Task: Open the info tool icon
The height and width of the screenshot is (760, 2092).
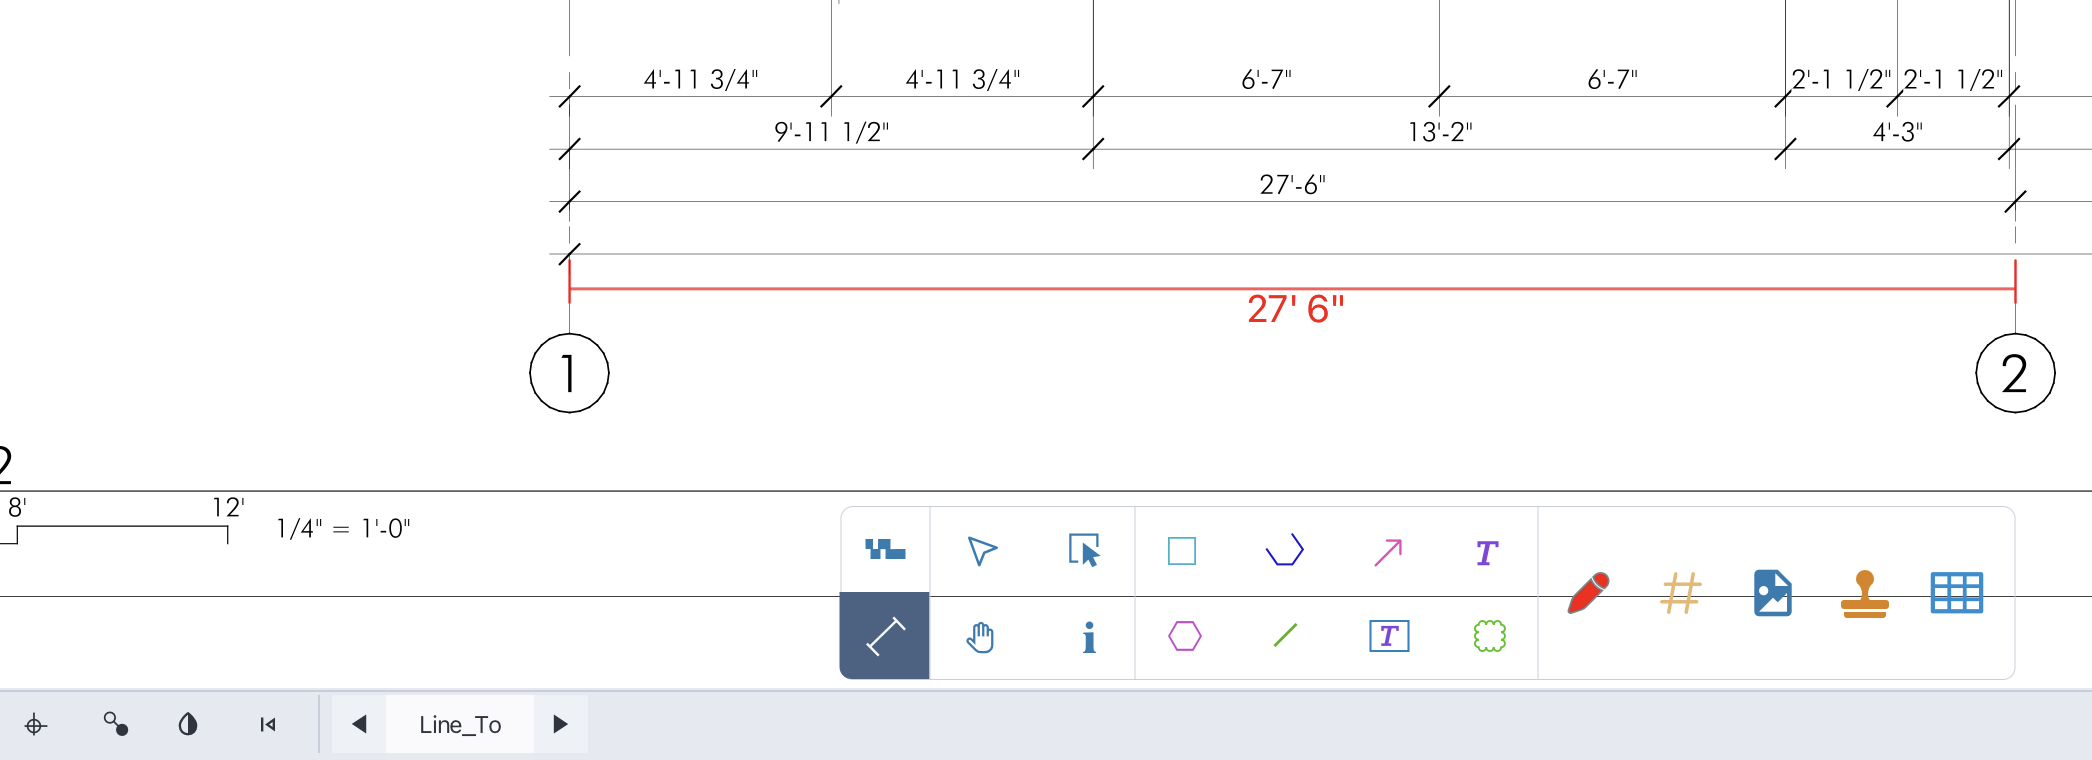Action: coord(1089,637)
